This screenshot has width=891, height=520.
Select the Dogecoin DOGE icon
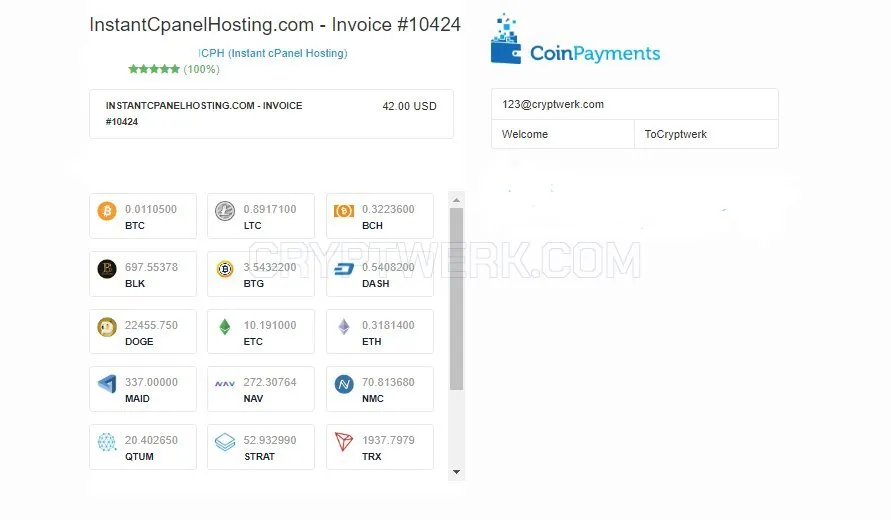(107, 327)
